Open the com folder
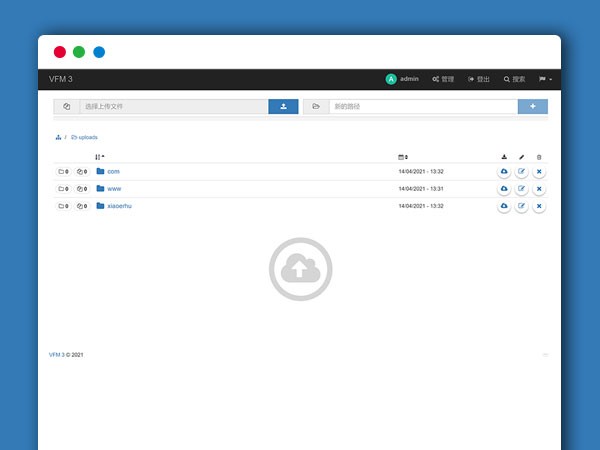This screenshot has height=450, width=600. [x=113, y=172]
